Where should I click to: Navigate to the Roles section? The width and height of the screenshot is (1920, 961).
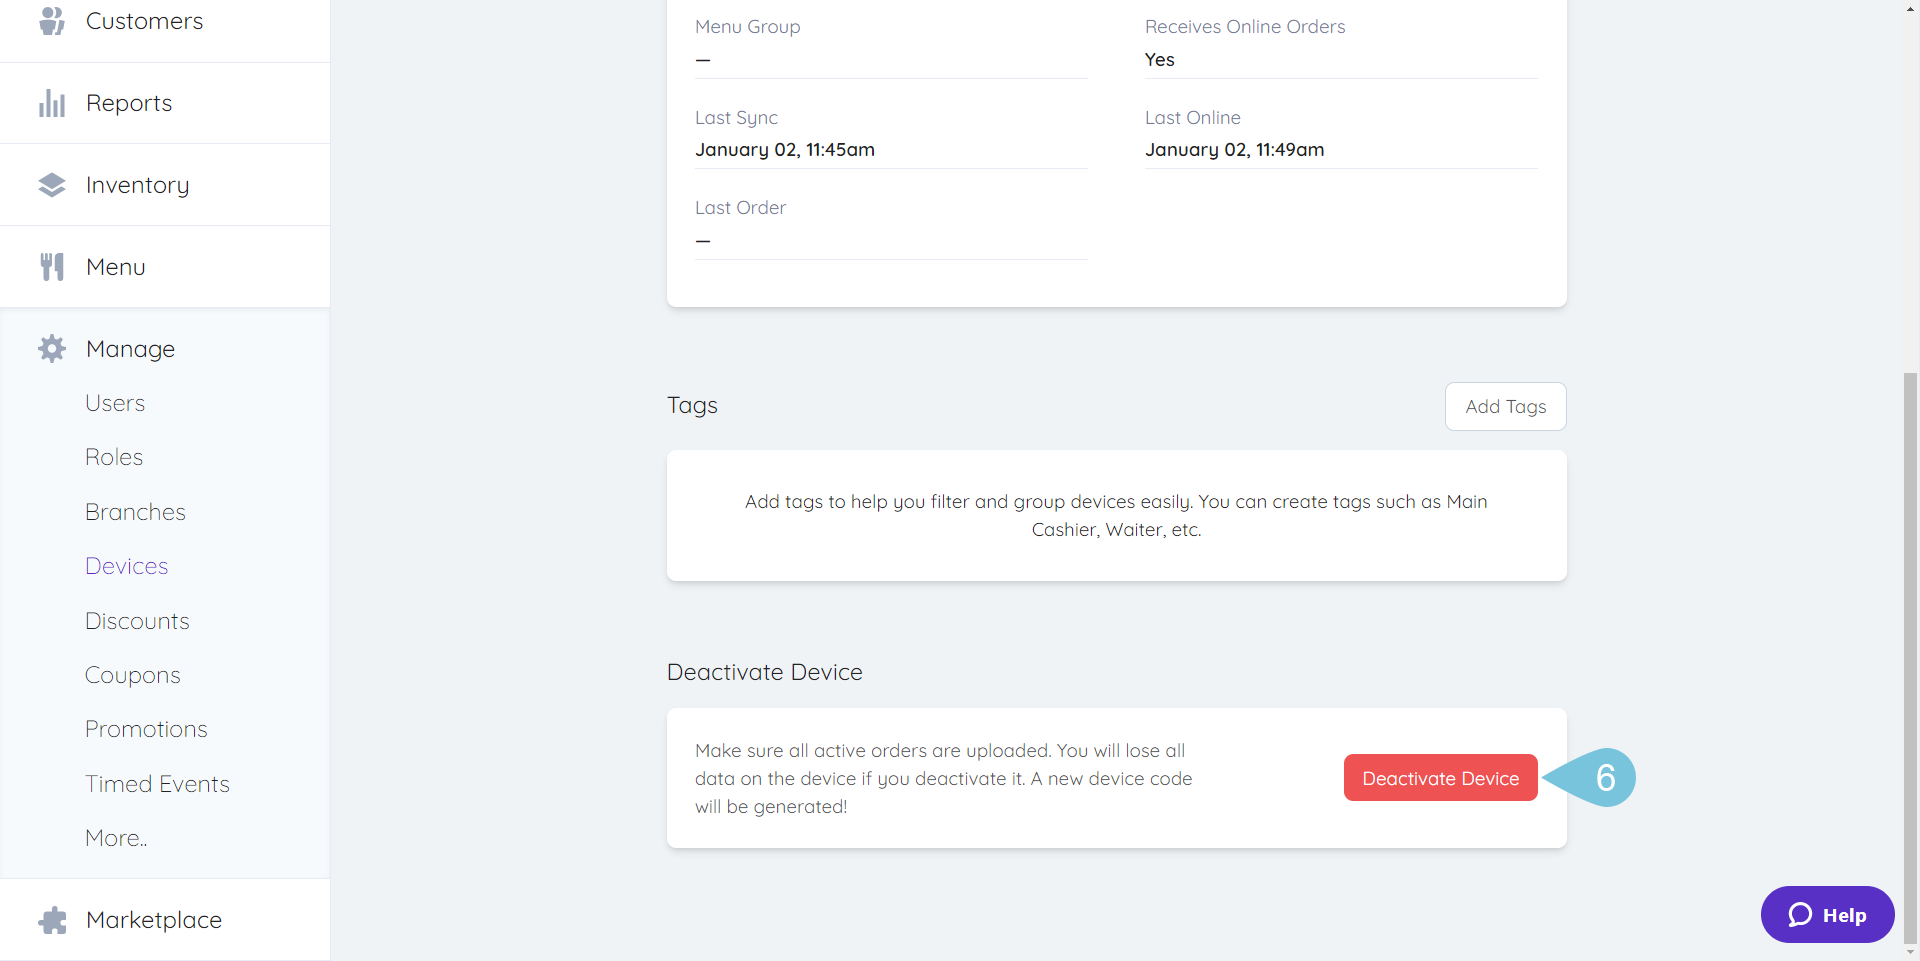point(113,456)
